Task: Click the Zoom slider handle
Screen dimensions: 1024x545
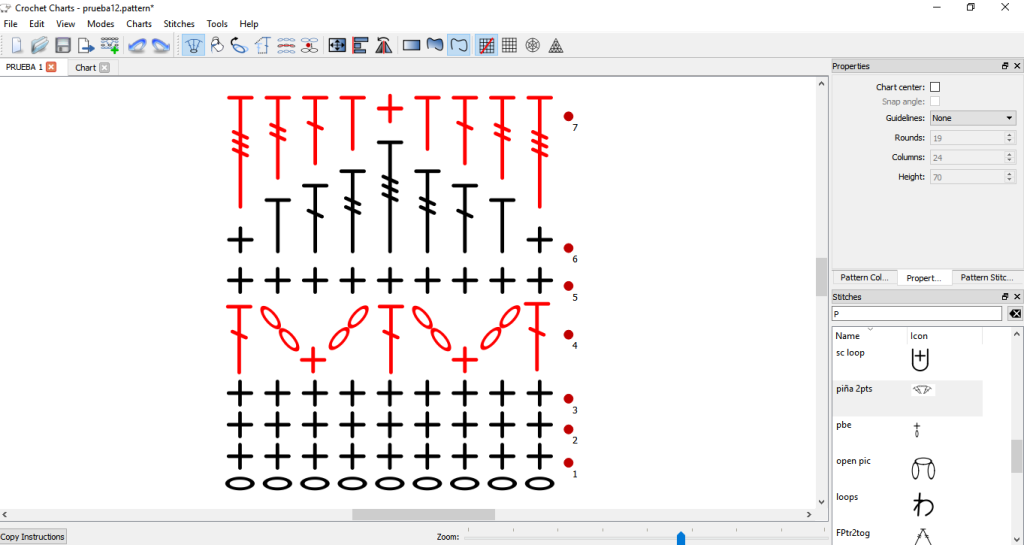Action: tap(681, 538)
